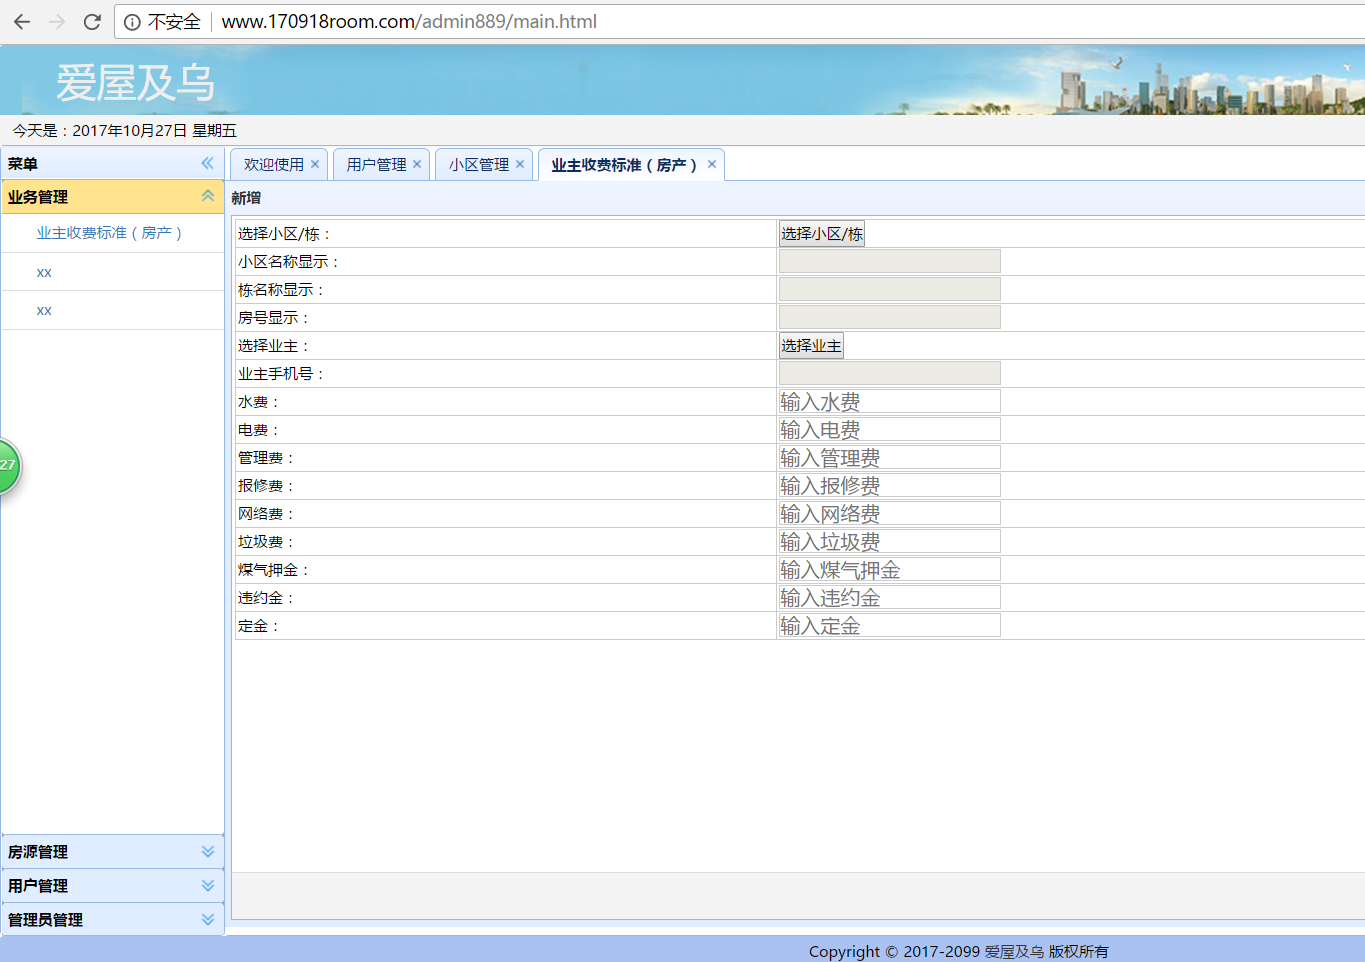This screenshot has height=962, width=1365.
Task: Close the 用户管理 tab
Action: (x=417, y=164)
